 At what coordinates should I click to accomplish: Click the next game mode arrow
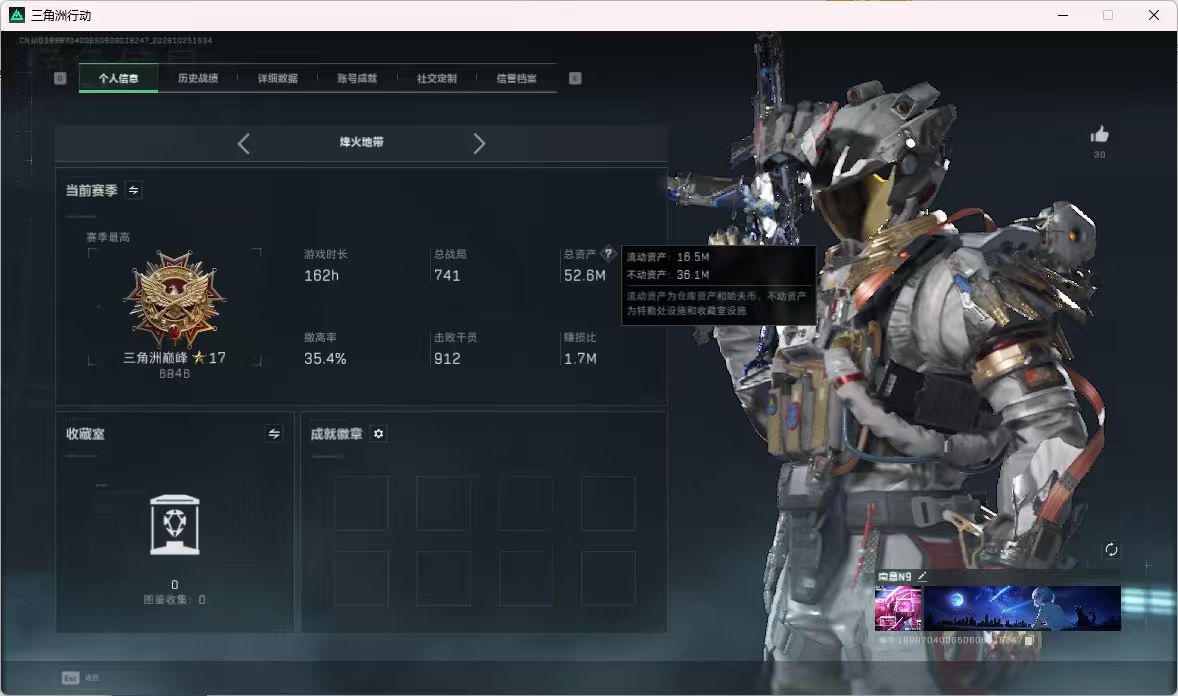tap(479, 143)
